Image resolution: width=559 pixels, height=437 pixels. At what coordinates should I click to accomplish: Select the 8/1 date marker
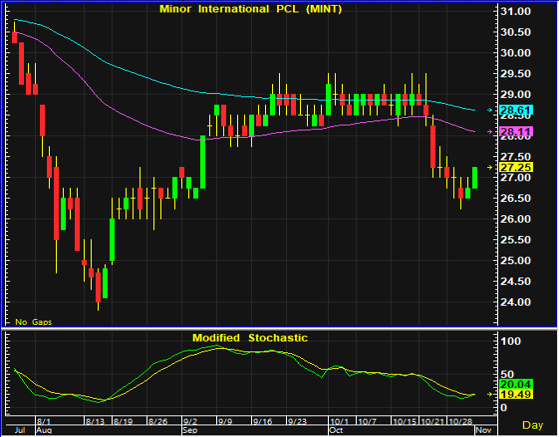[43, 421]
